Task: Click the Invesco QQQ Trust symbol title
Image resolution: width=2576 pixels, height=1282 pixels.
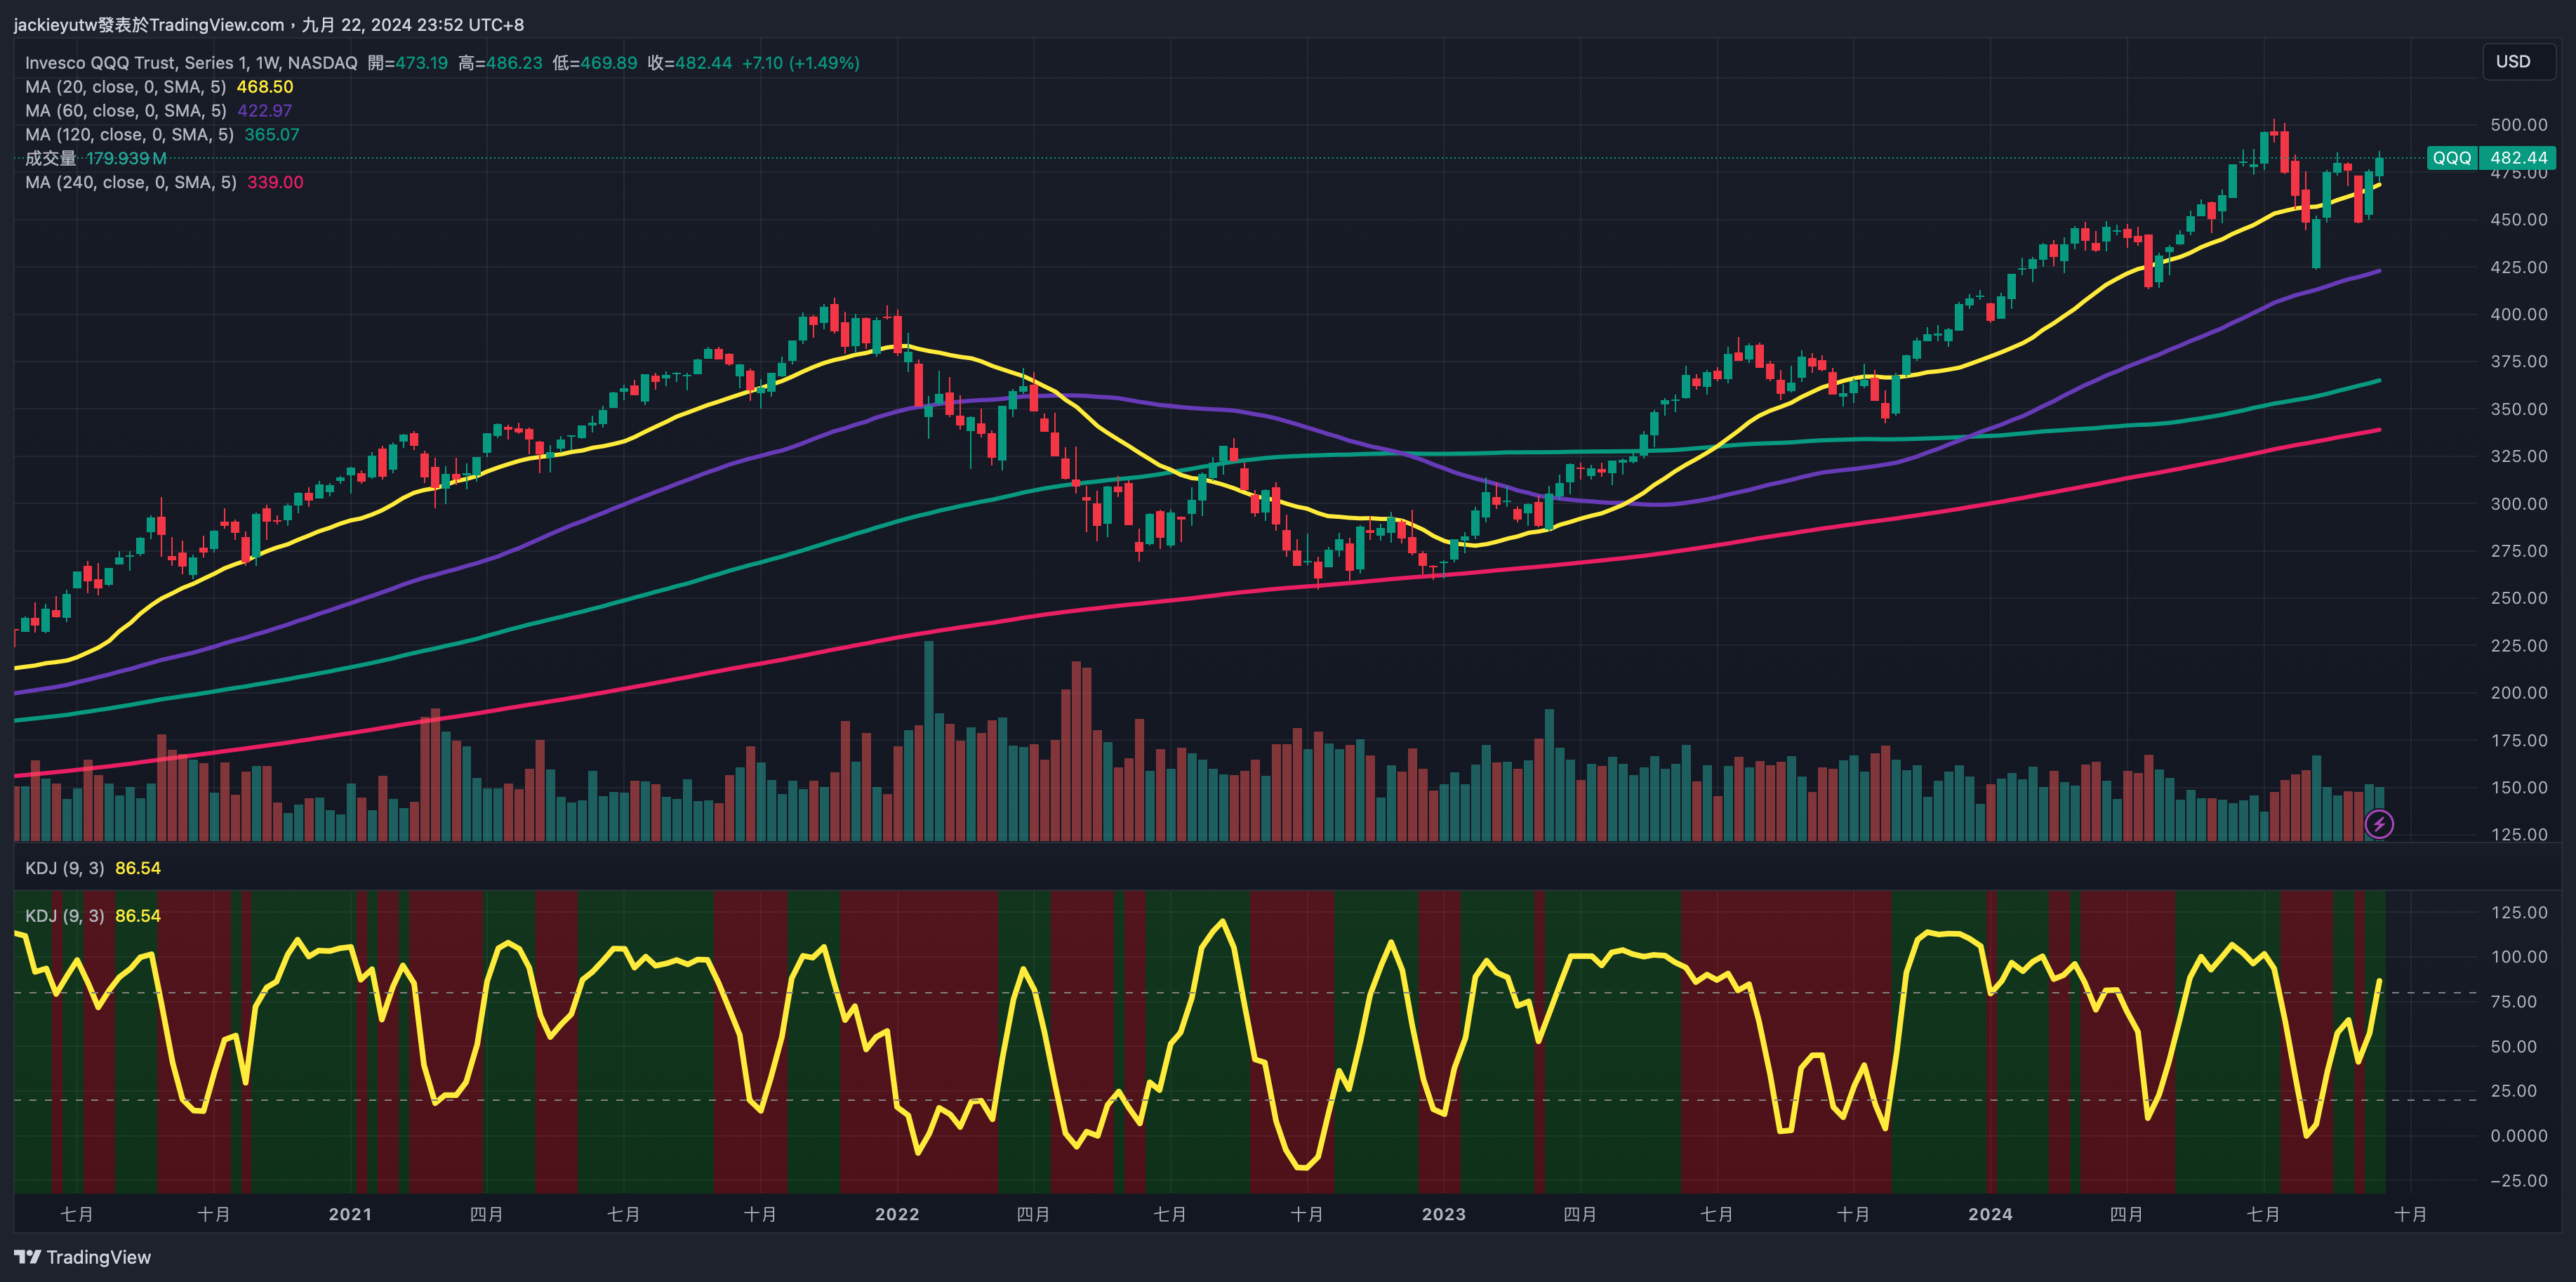Action: point(190,63)
